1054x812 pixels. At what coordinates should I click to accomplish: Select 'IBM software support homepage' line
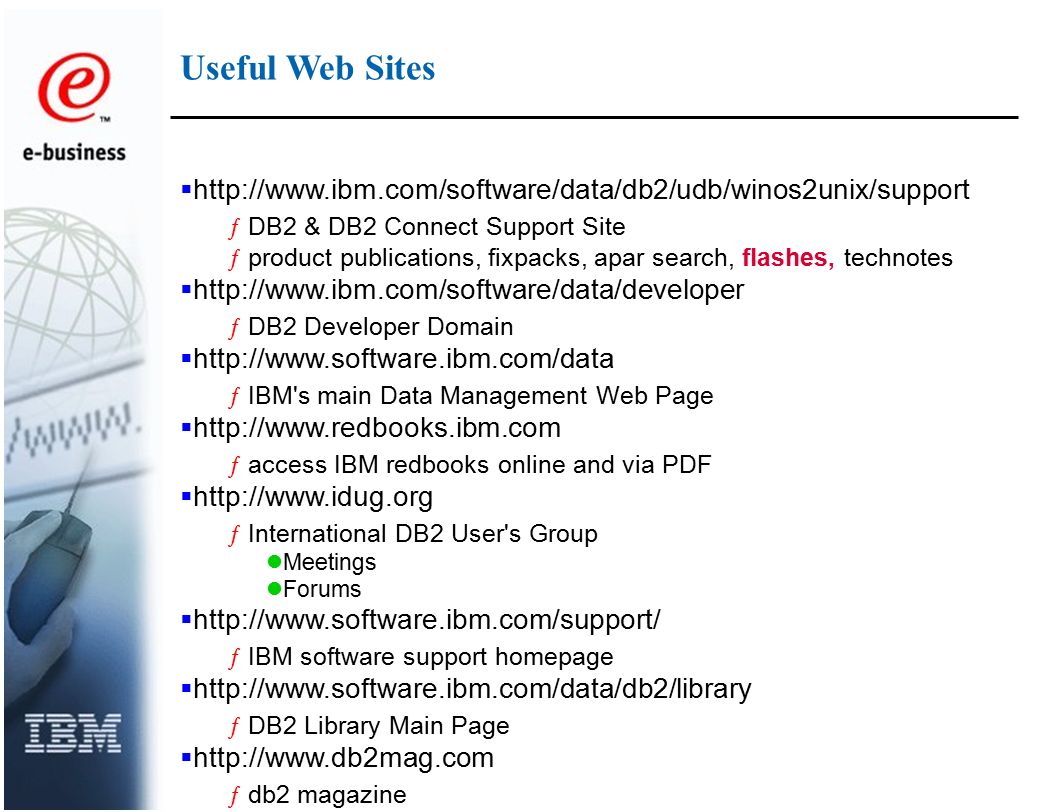point(430,657)
